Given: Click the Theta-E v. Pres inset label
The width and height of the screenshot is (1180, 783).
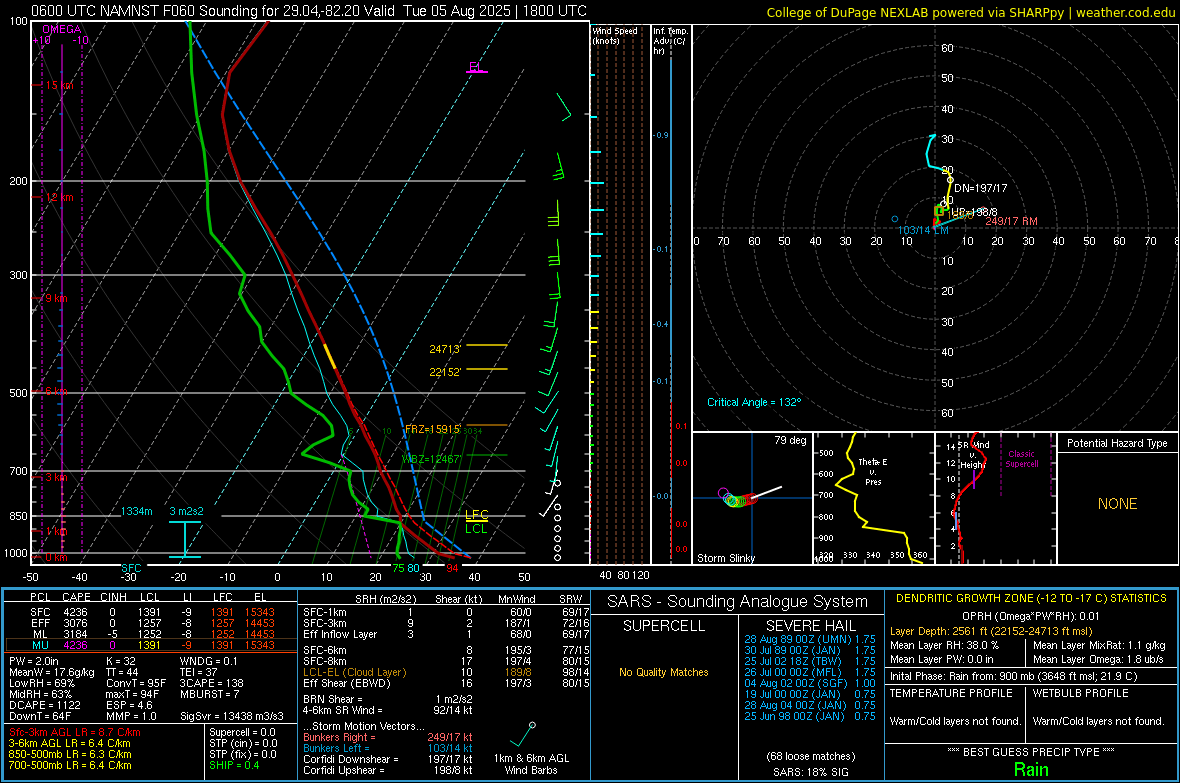Looking at the screenshot, I should (x=873, y=471).
